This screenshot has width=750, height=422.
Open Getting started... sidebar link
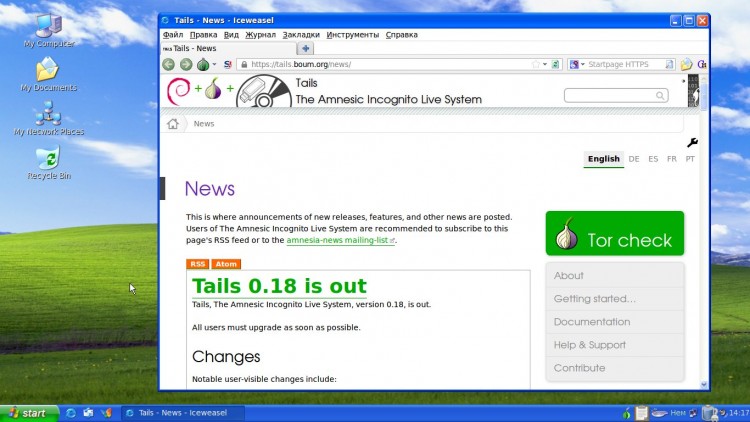click(615, 299)
